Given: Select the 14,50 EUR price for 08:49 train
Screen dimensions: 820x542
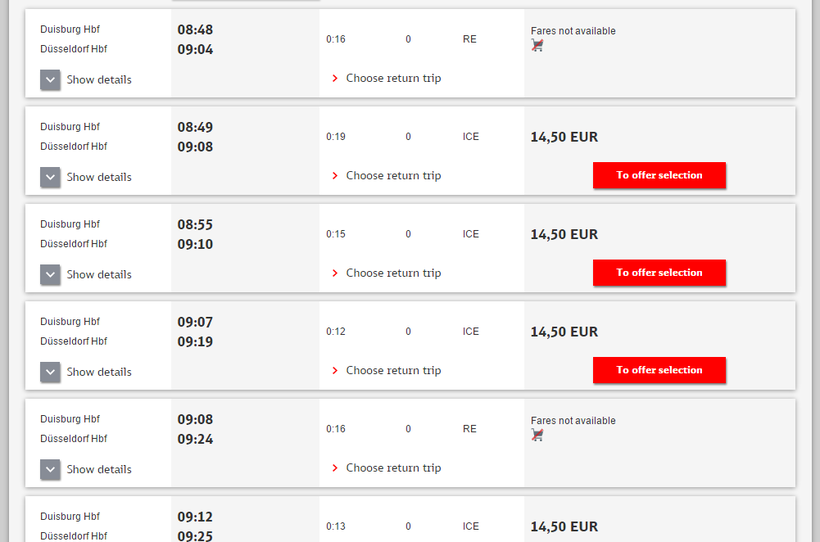Looking at the screenshot, I should point(564,137).
